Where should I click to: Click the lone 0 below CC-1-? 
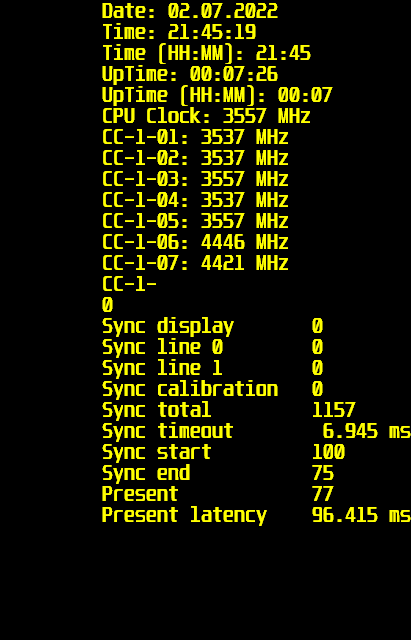(x=107, y=305)
